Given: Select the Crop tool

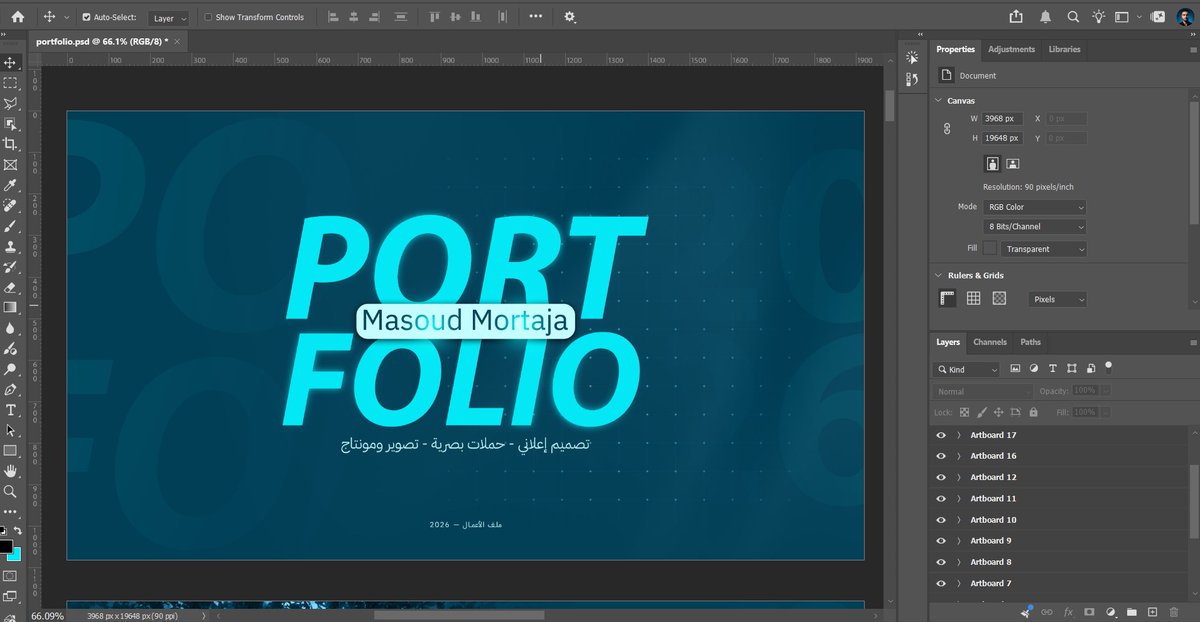Looking at the screenshot, I should pos(10,144).
